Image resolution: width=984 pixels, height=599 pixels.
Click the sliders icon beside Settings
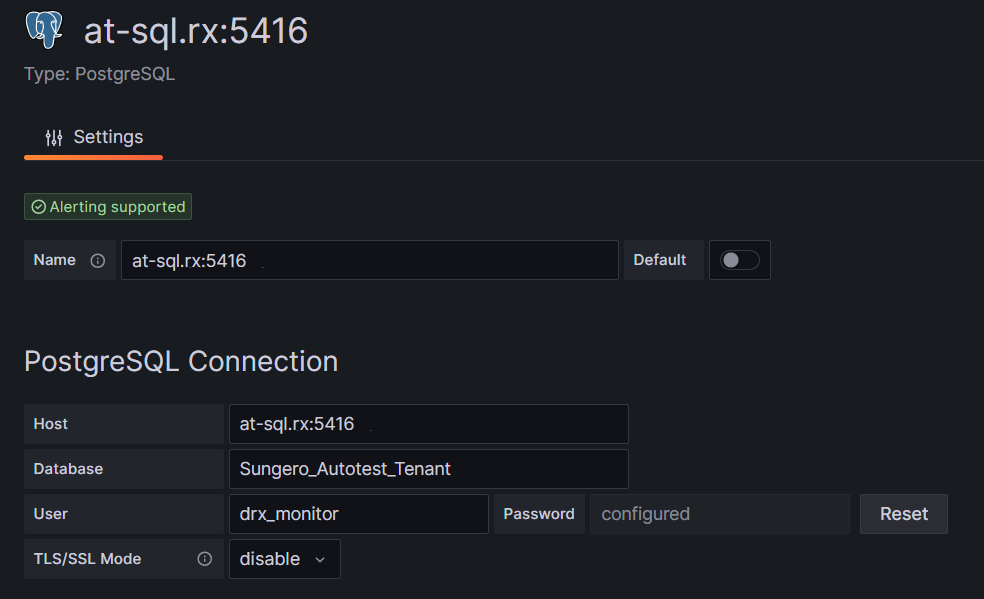point(54,138)
